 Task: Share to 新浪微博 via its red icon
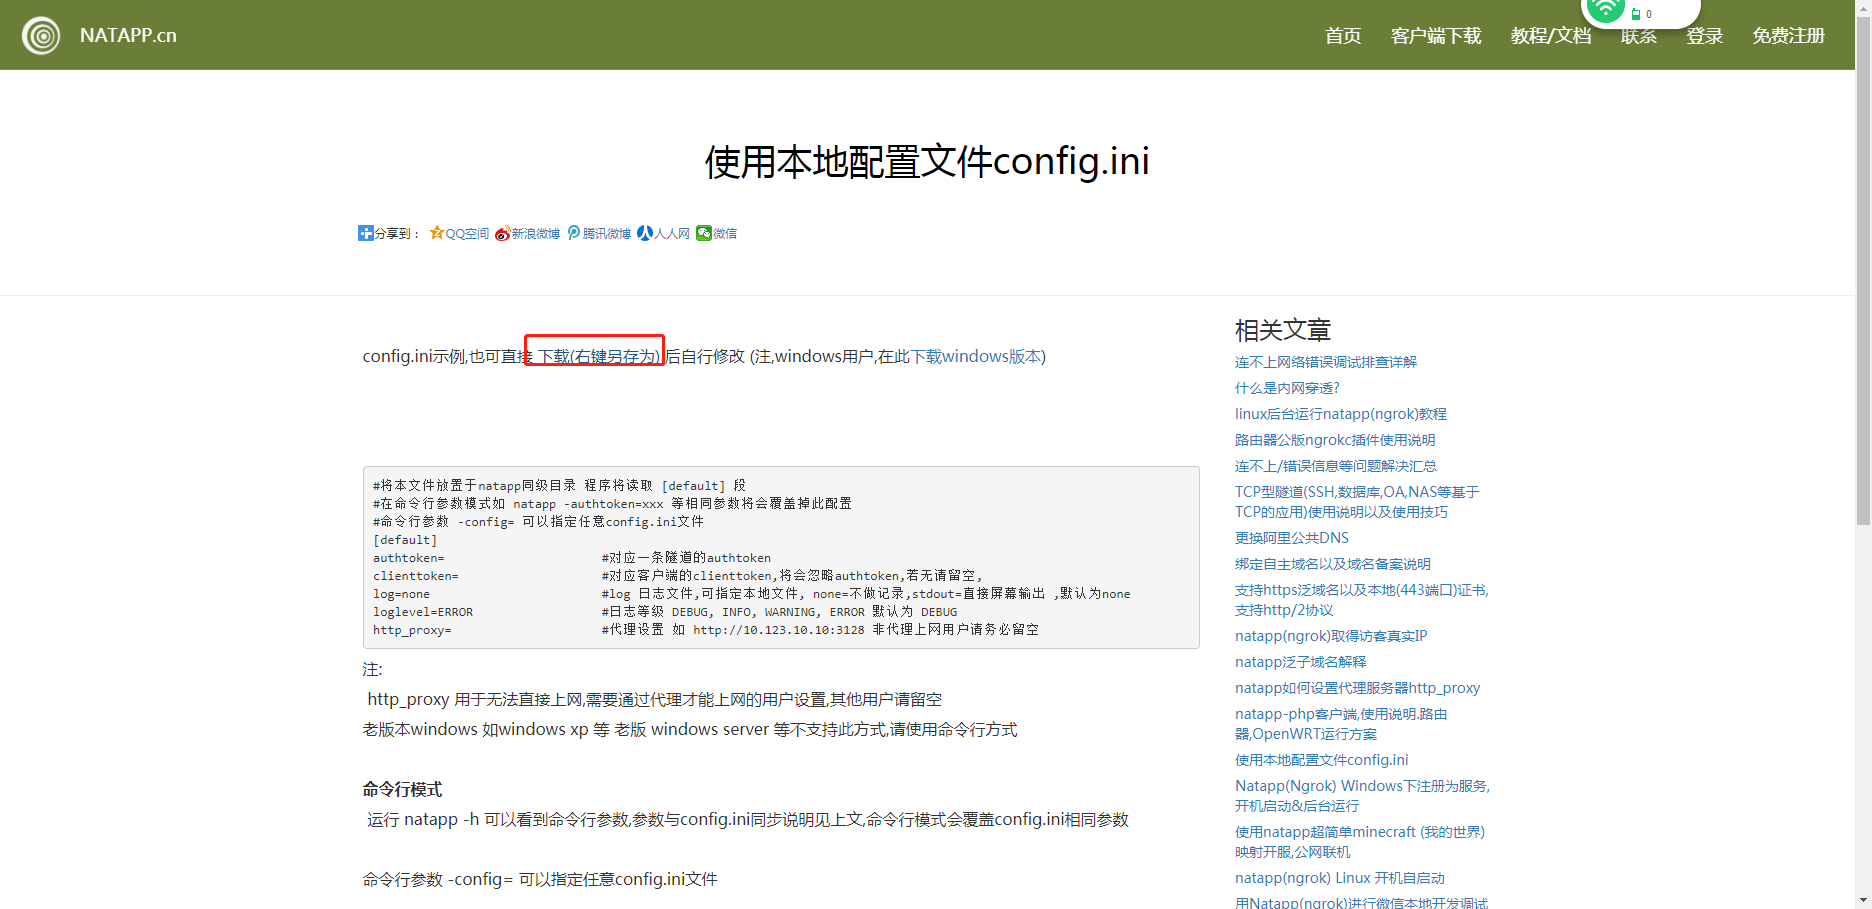tap(503, 234)
